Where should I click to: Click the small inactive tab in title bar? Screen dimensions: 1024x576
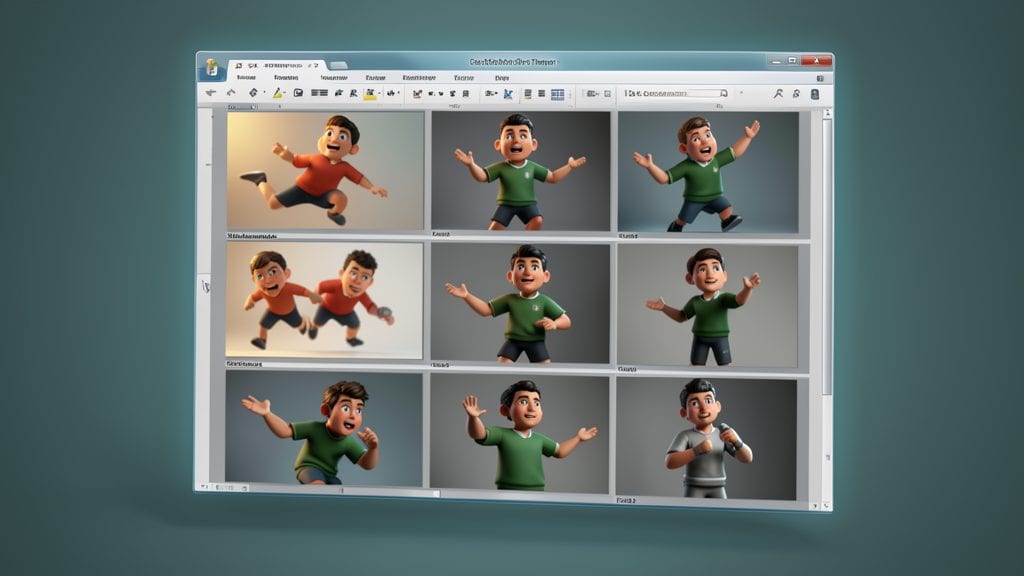338,65
